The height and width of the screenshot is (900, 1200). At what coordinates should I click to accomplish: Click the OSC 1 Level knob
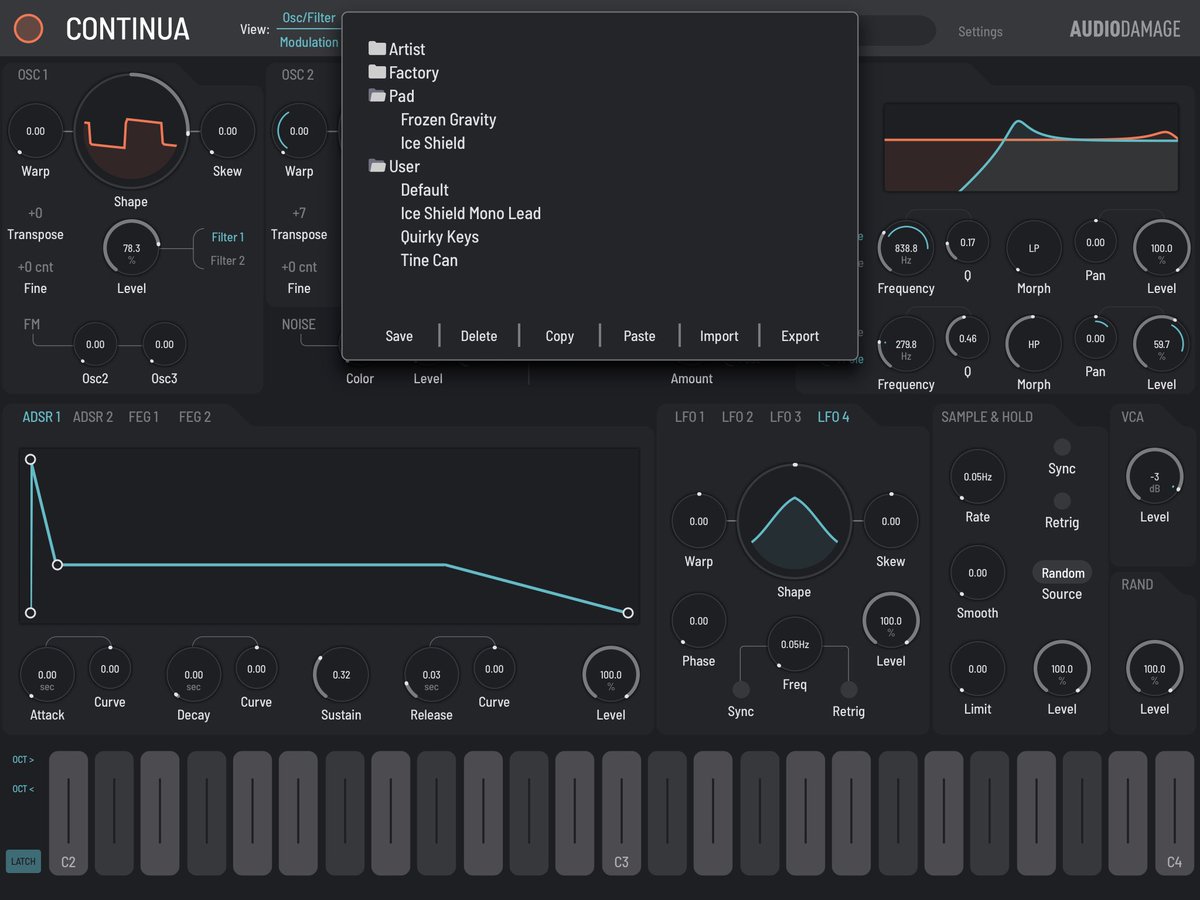click(x=131, y=248)
